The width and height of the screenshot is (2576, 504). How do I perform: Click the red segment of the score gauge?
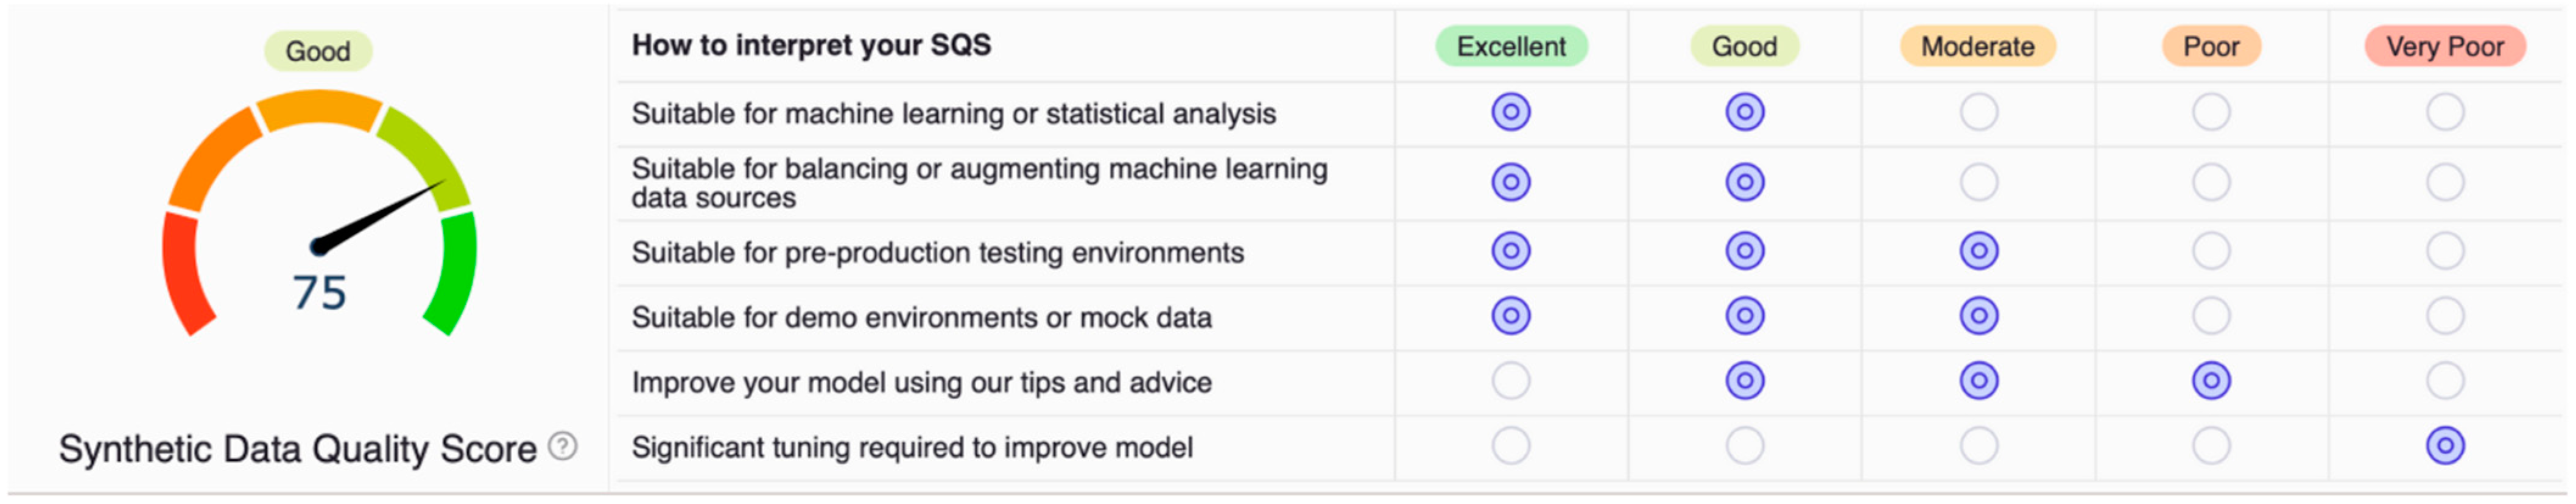click(x=185, y=275)
